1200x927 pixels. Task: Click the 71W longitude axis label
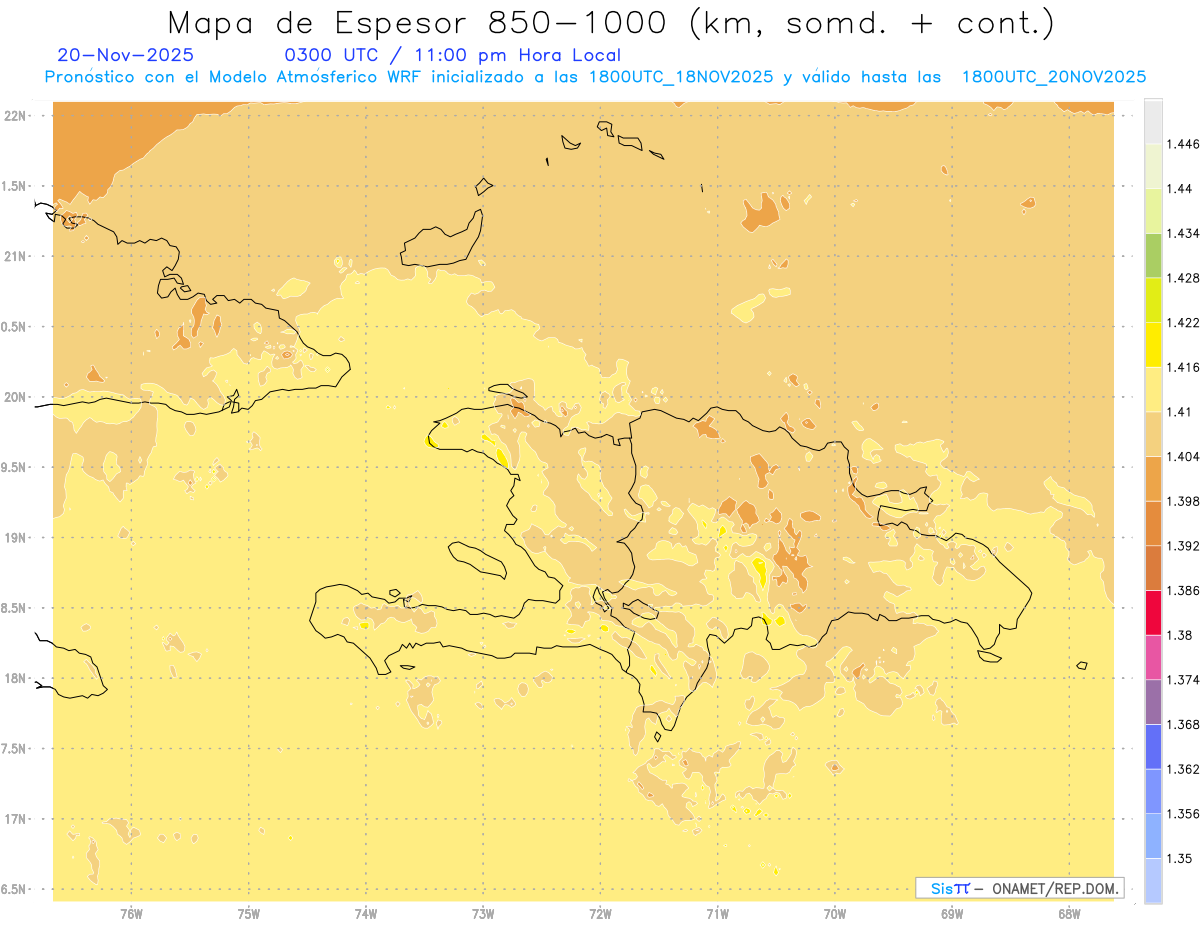pyautogui.click(x=717, y=913)
